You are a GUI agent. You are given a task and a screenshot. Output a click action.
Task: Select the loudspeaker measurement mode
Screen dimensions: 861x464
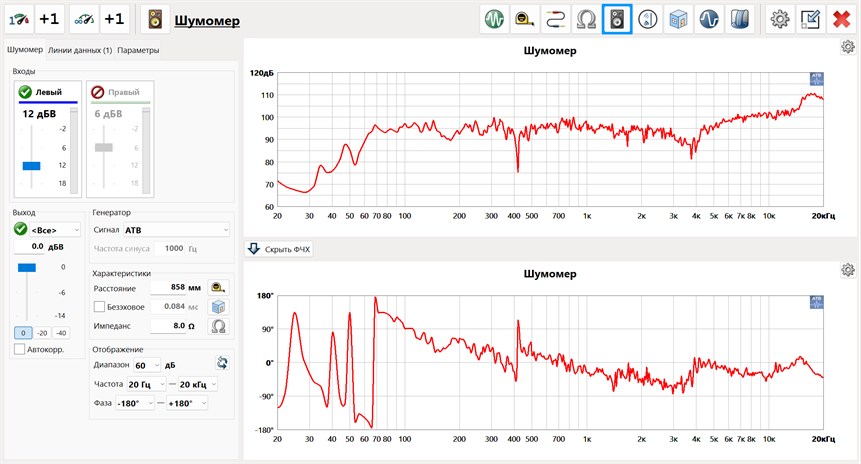(x=618, y=19)
